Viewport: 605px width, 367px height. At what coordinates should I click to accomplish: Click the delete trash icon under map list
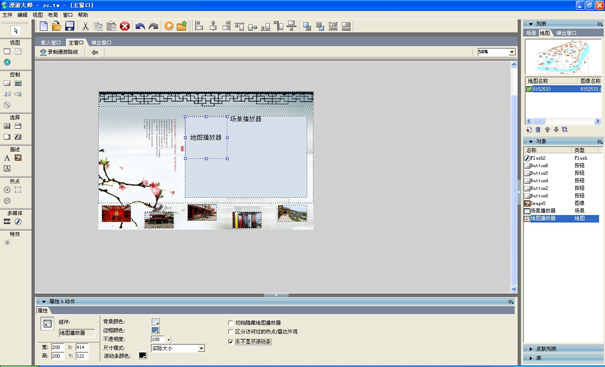[x=538, y=130]
